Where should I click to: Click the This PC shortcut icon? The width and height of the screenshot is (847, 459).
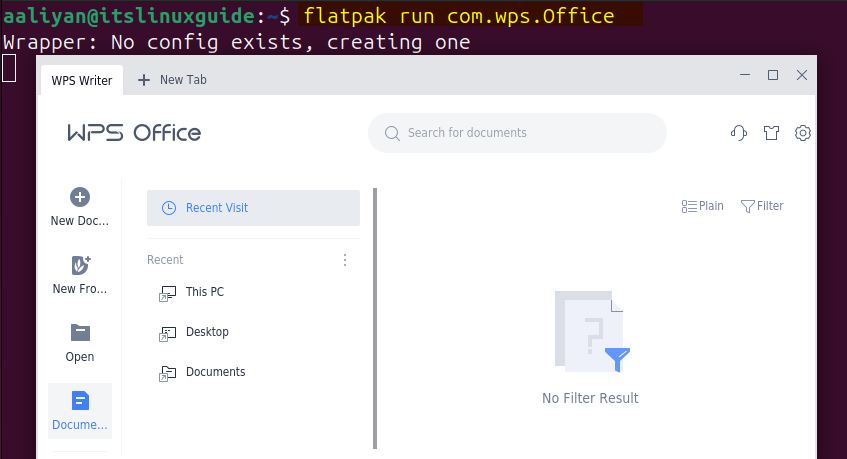(167, 293)
